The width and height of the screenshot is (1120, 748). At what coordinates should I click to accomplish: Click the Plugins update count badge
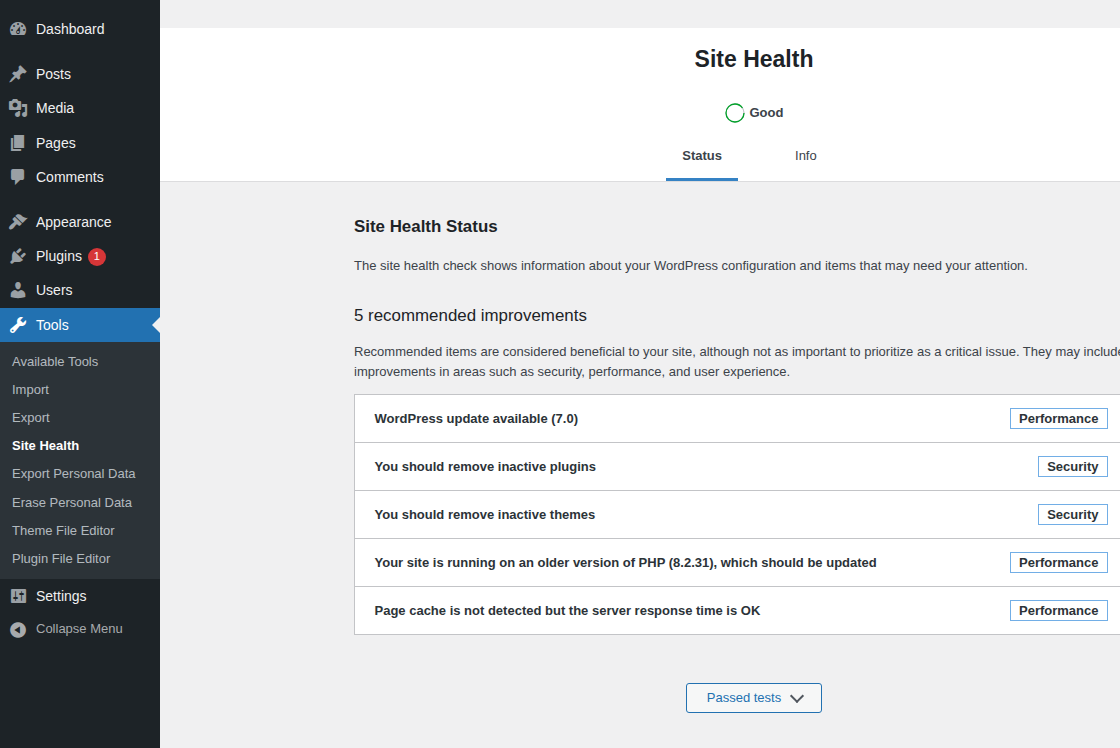pos(96,256)
